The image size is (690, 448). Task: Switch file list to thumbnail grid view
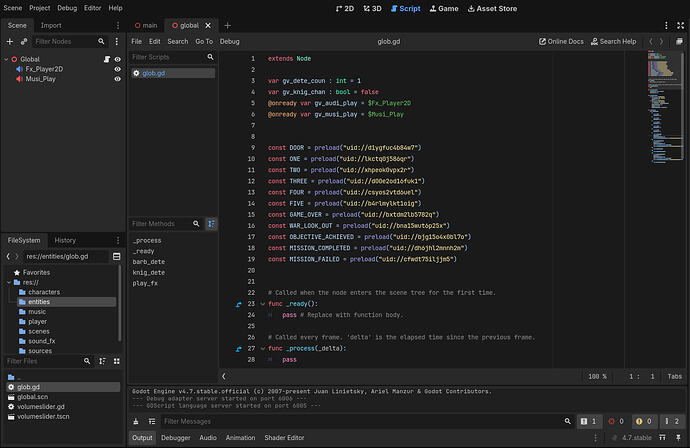[x=117, y=361]
